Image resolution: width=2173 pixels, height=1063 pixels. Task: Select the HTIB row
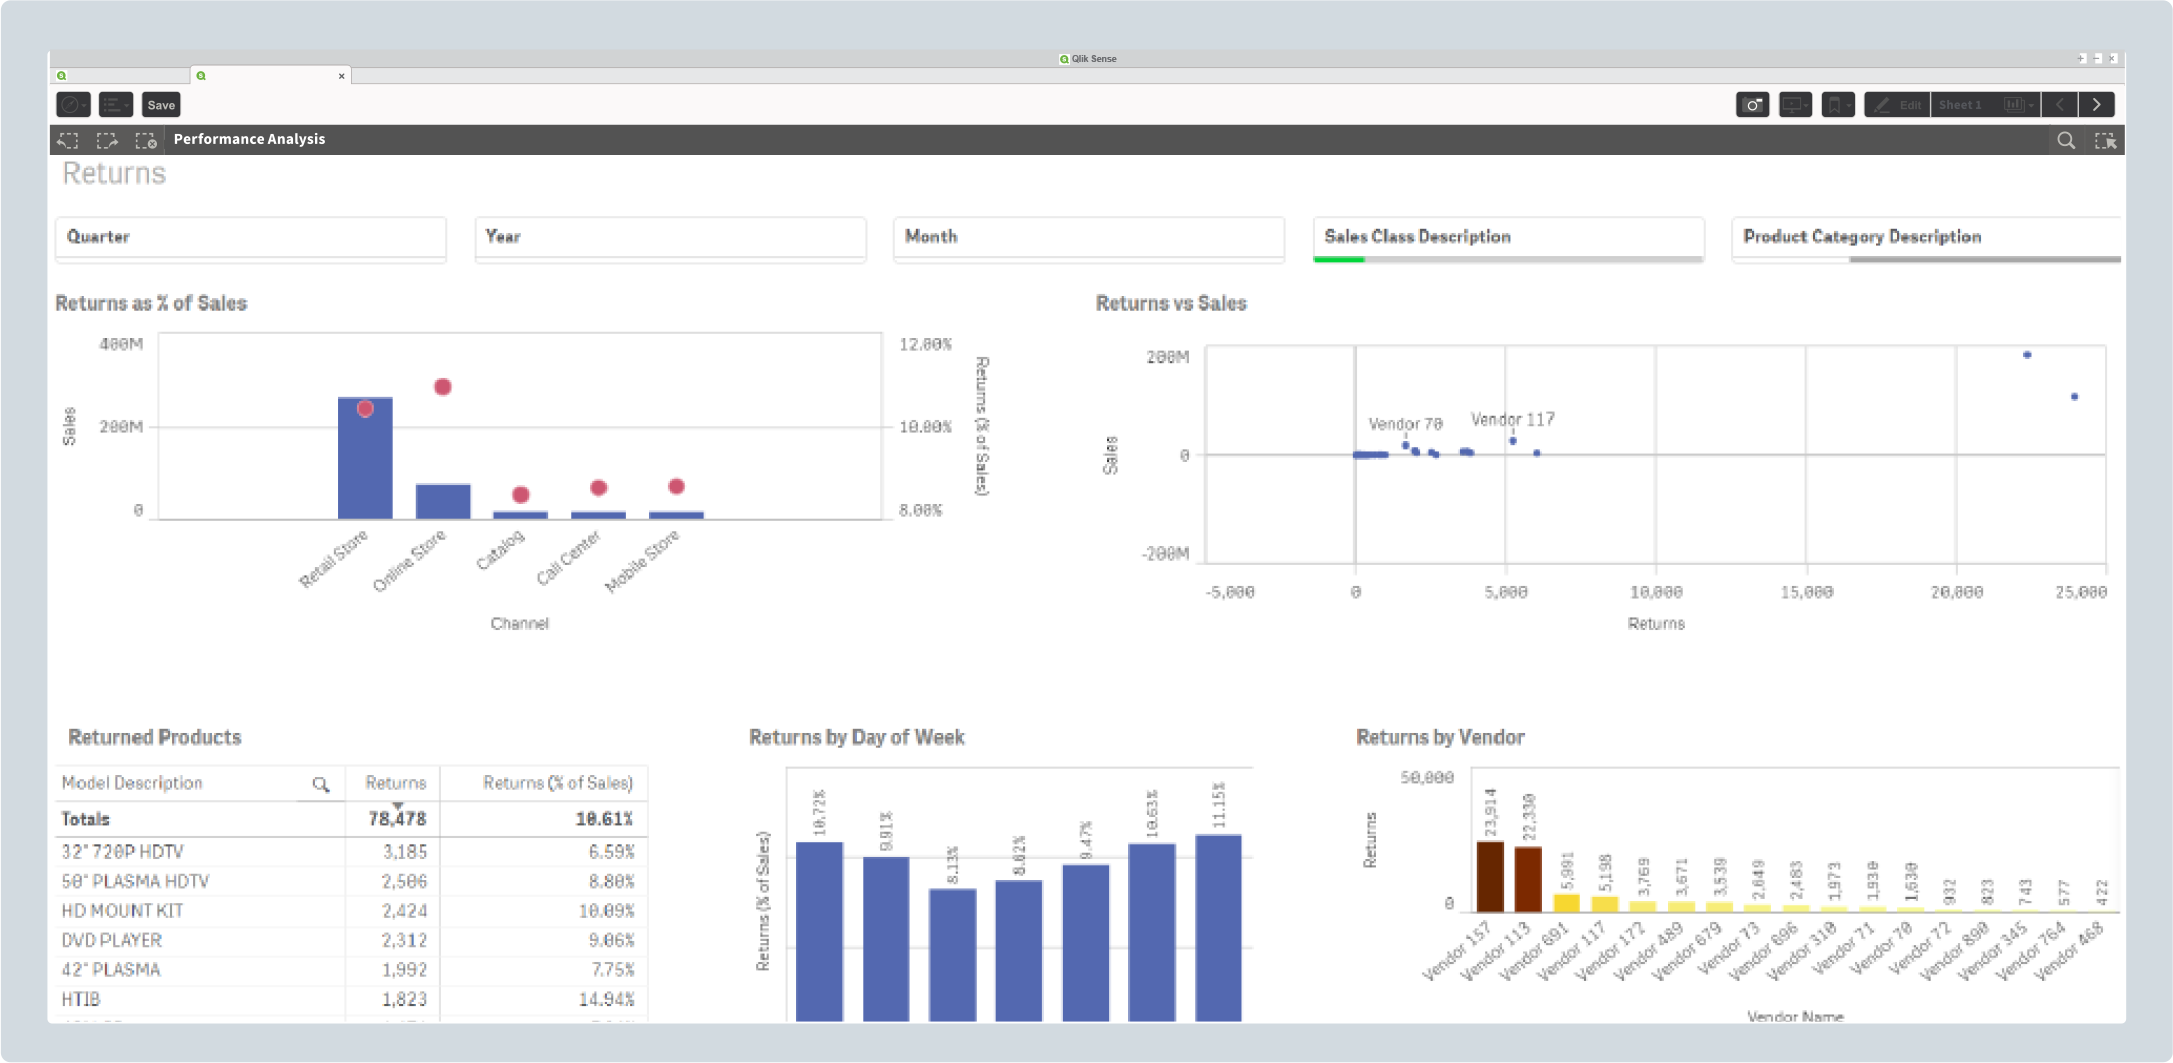[x=351, y=999]
